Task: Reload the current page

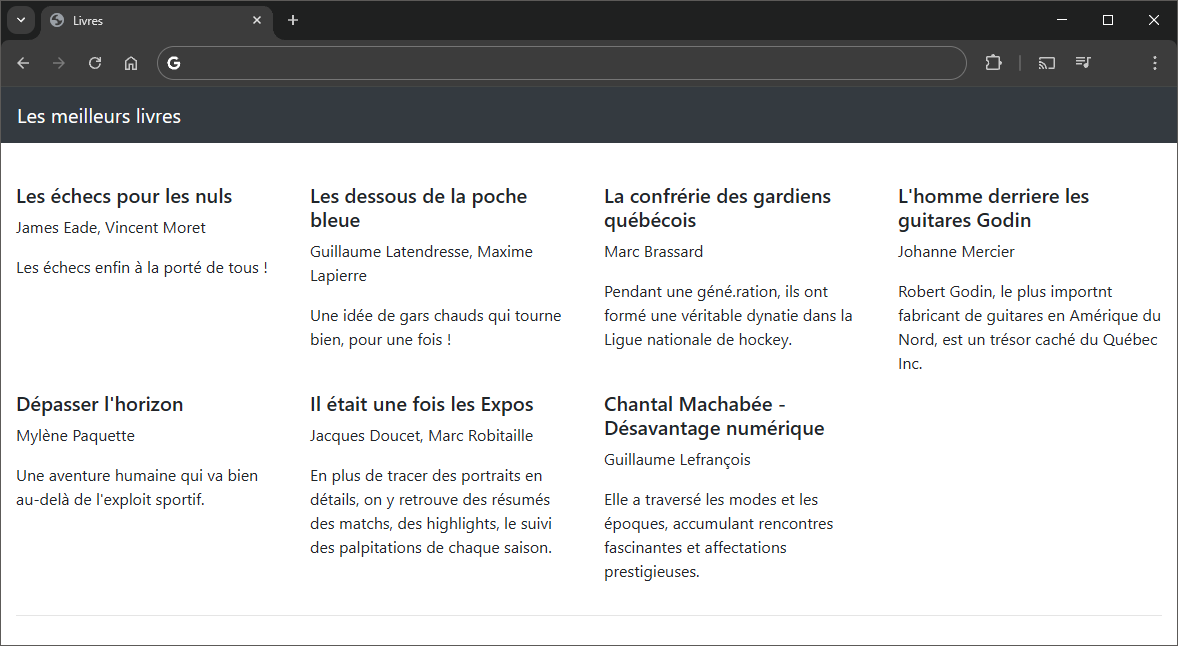Action: (95, 63)
